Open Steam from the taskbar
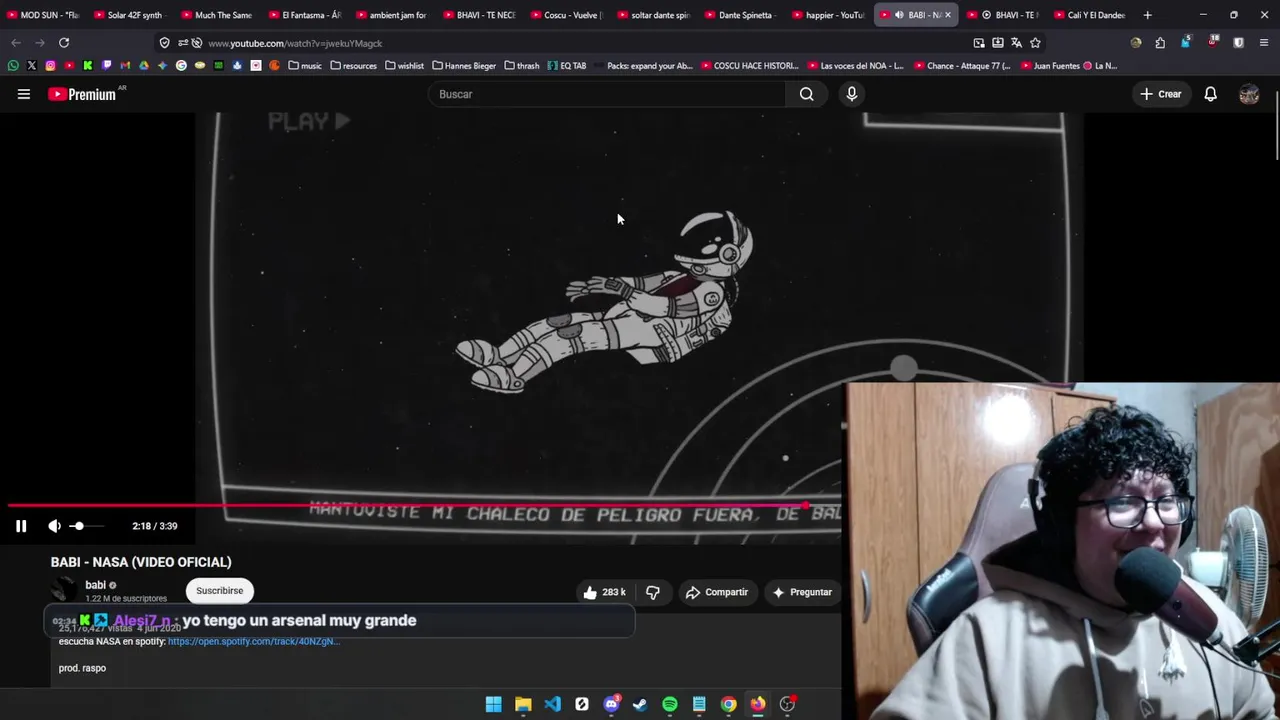This screenshot has height=720, width=1280. point(640,704)
